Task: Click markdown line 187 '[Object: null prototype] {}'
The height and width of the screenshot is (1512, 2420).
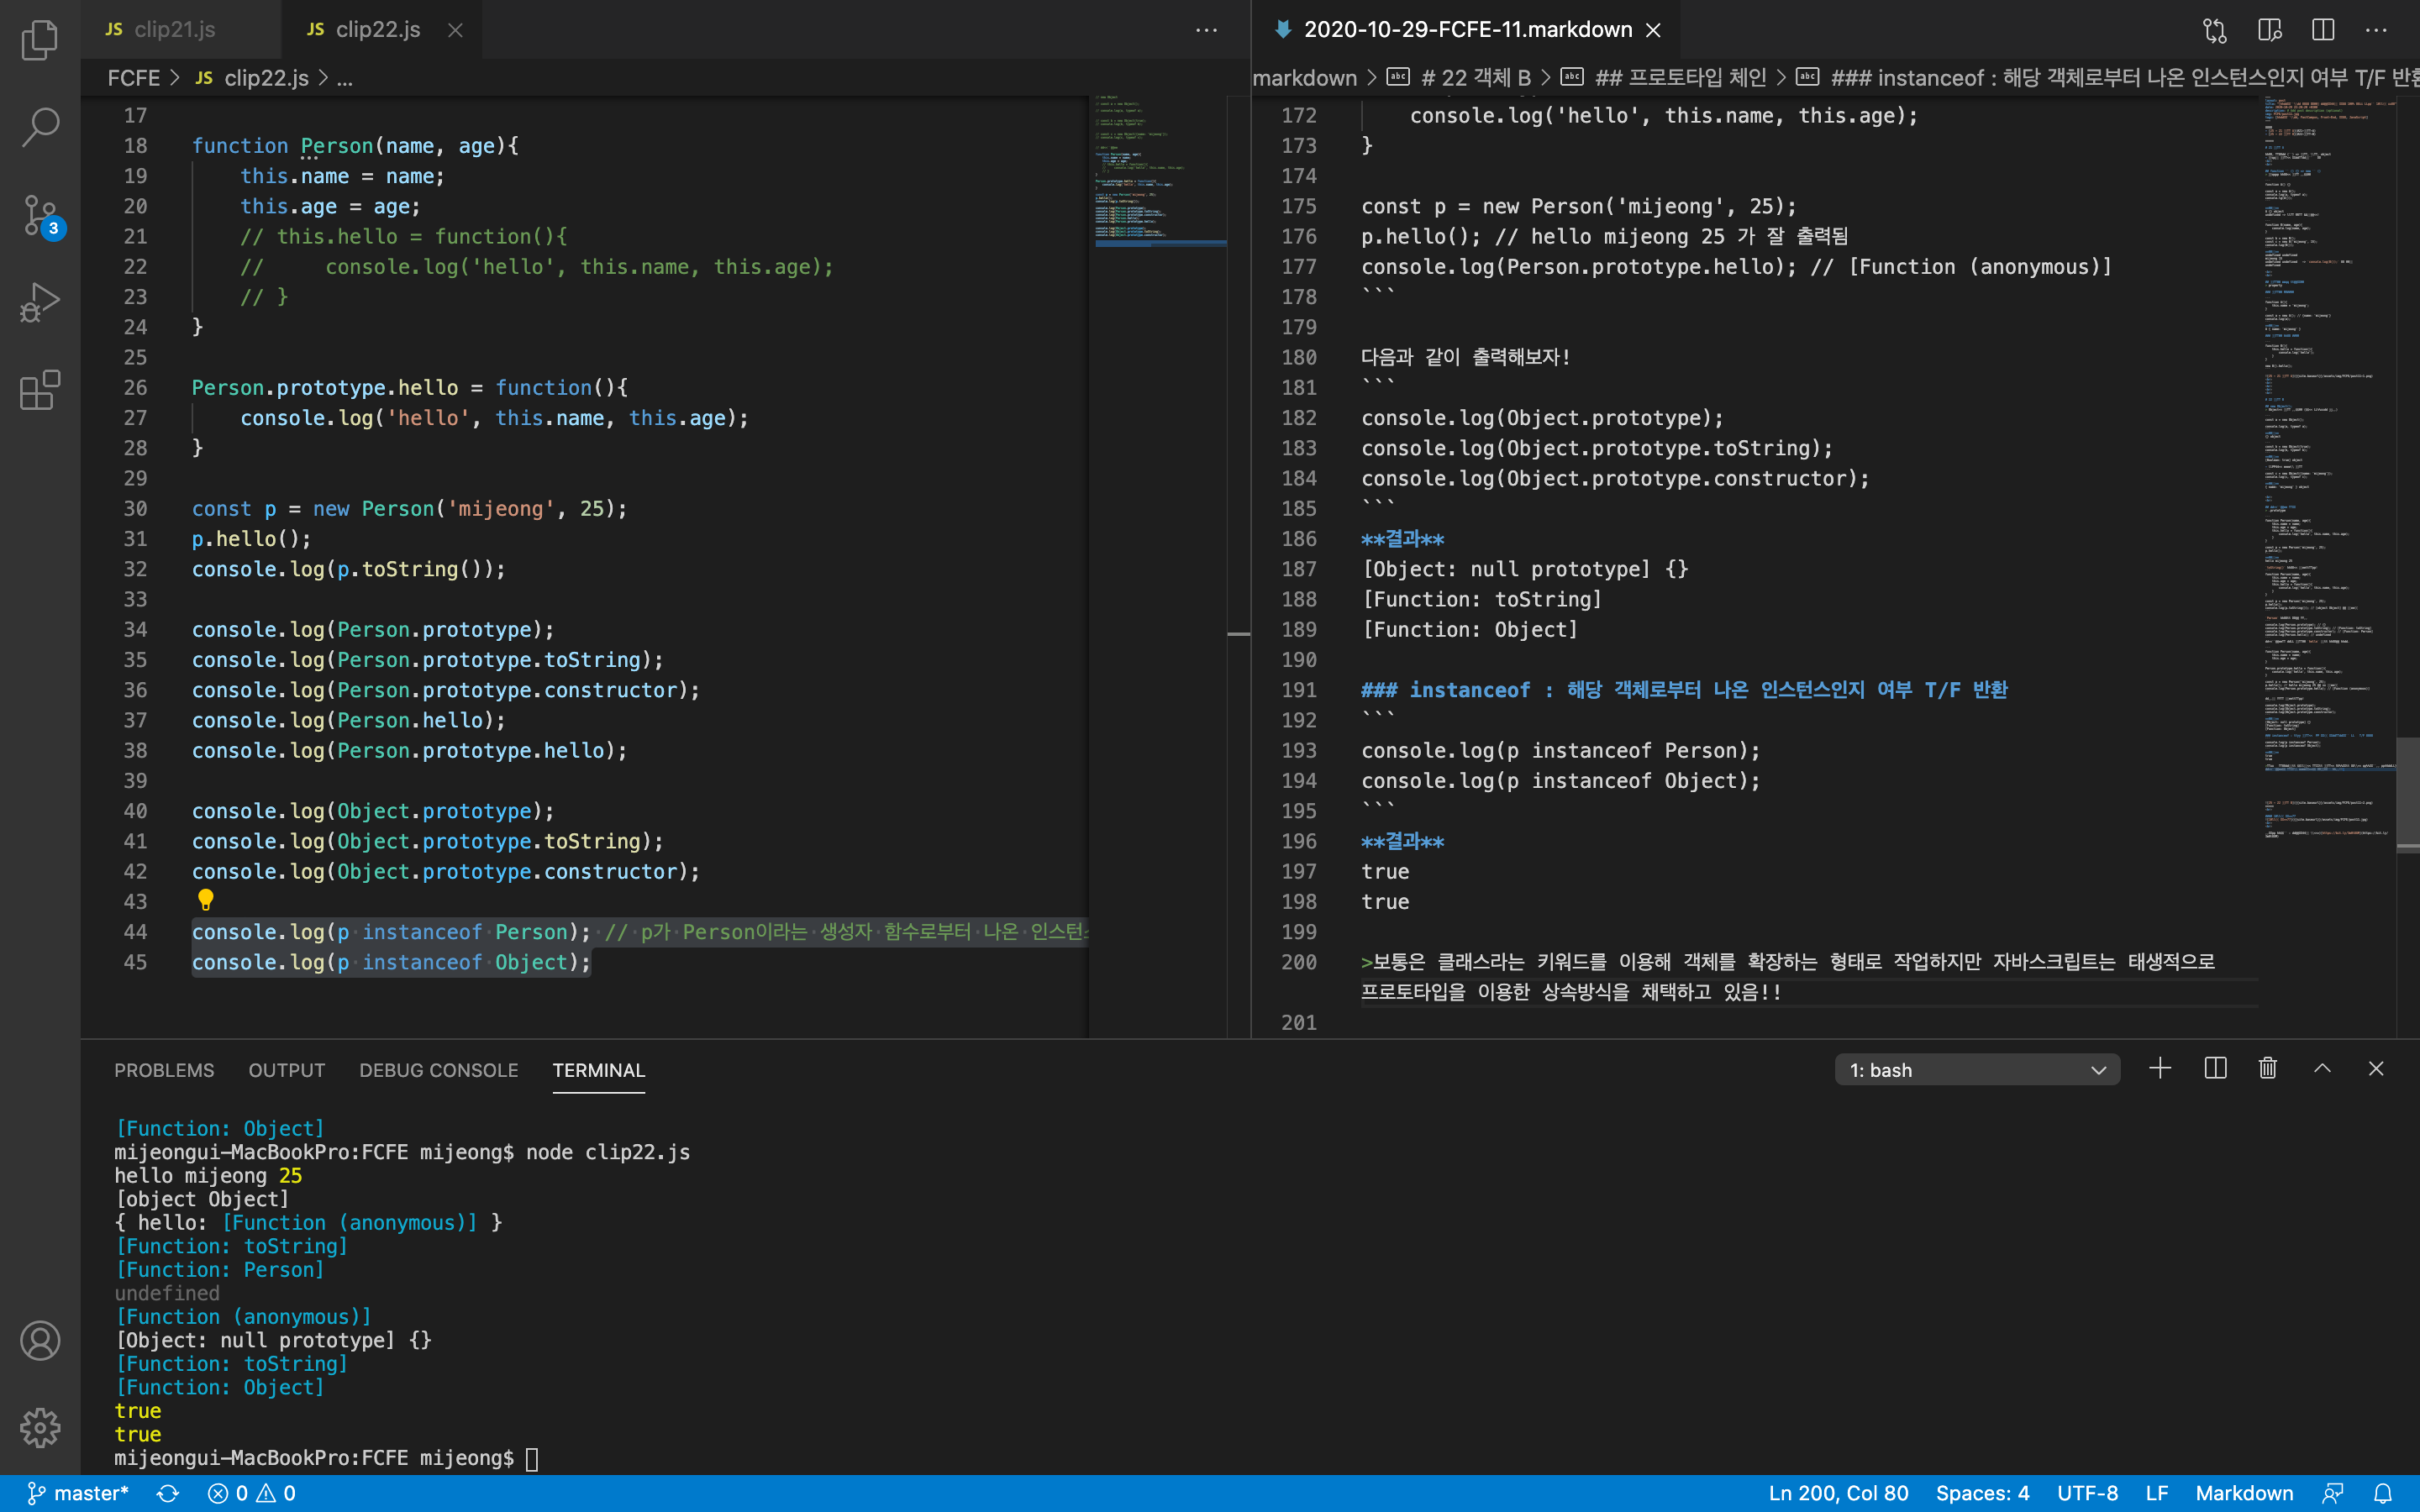Action: coord(1525,569)
